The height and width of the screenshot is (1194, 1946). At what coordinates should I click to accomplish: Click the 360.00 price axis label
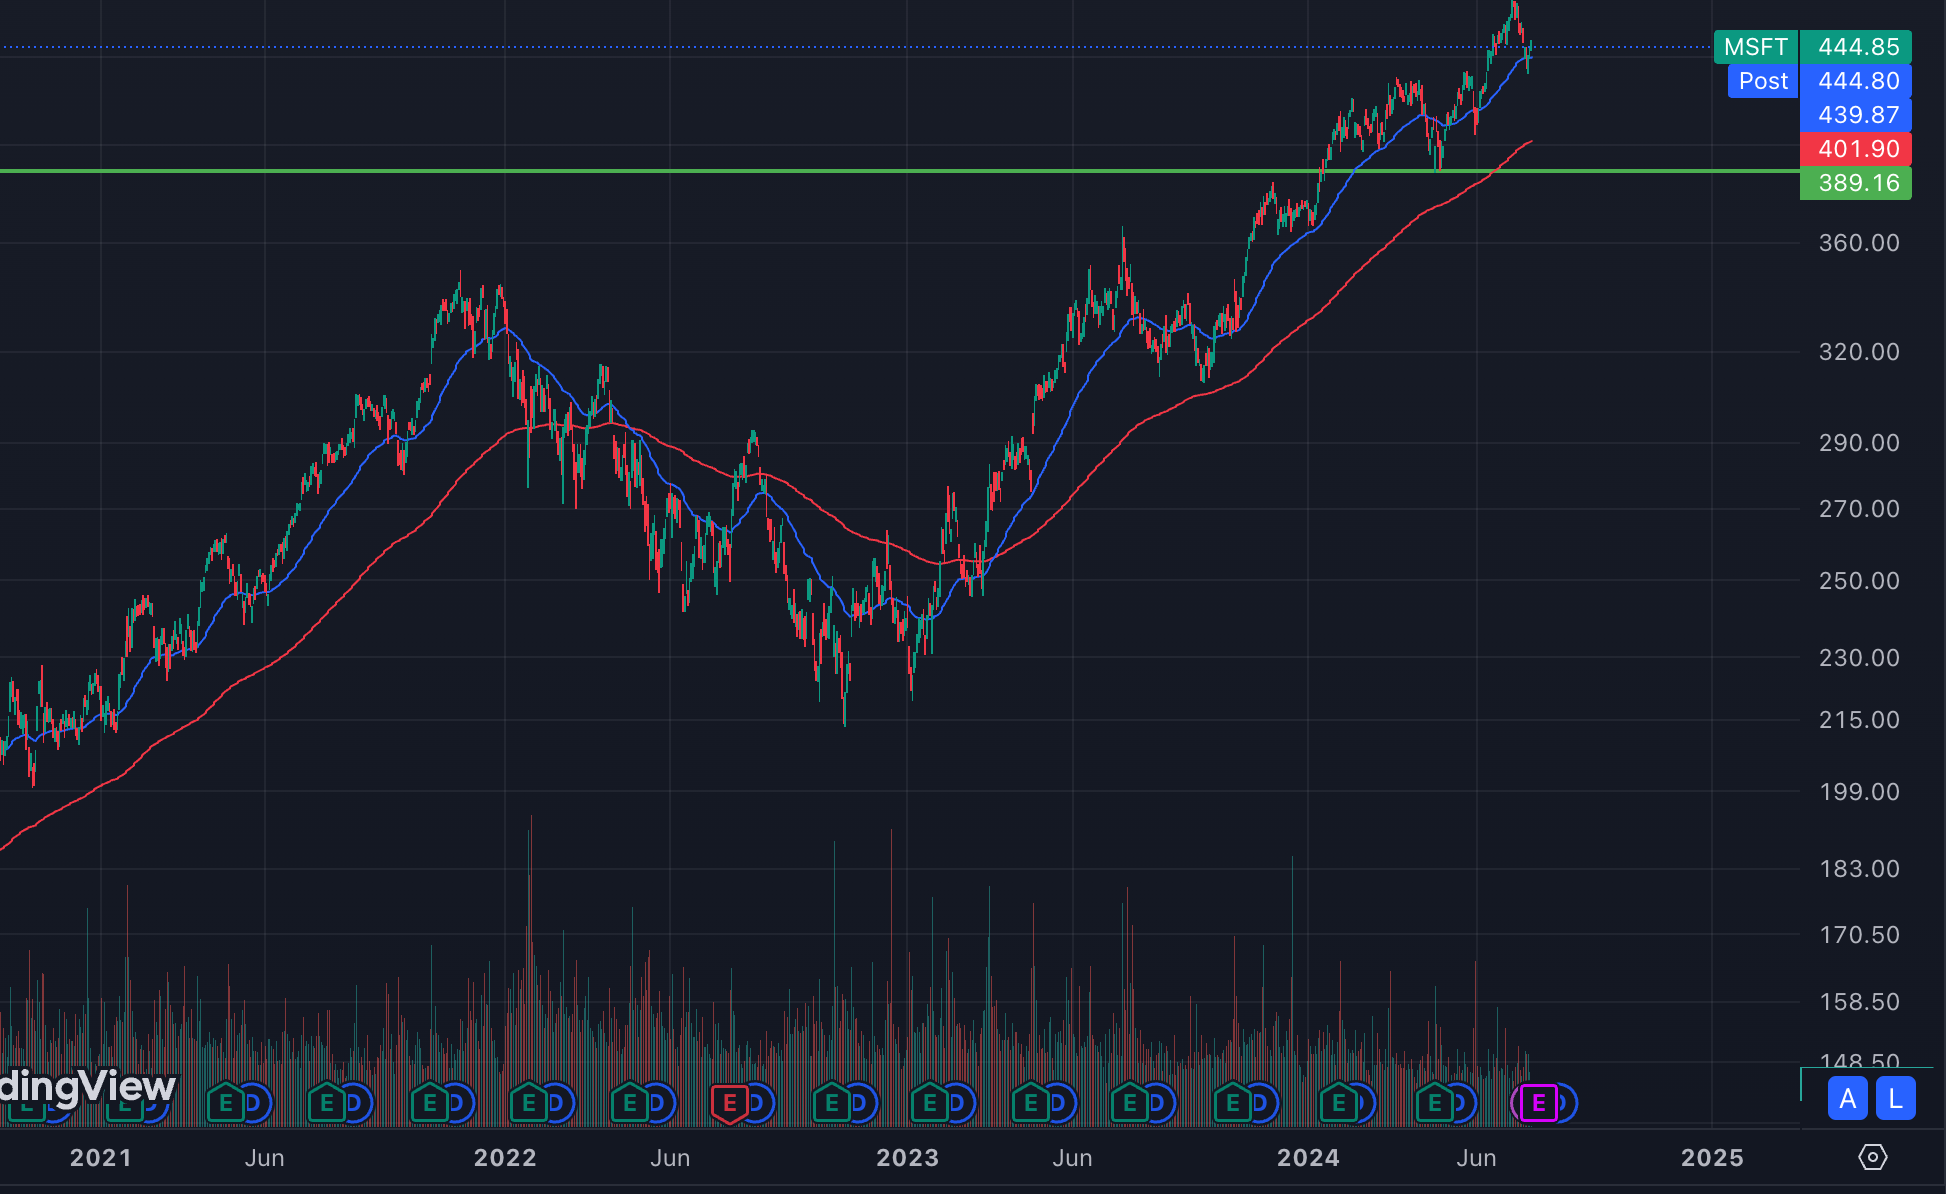point(1859,243)
